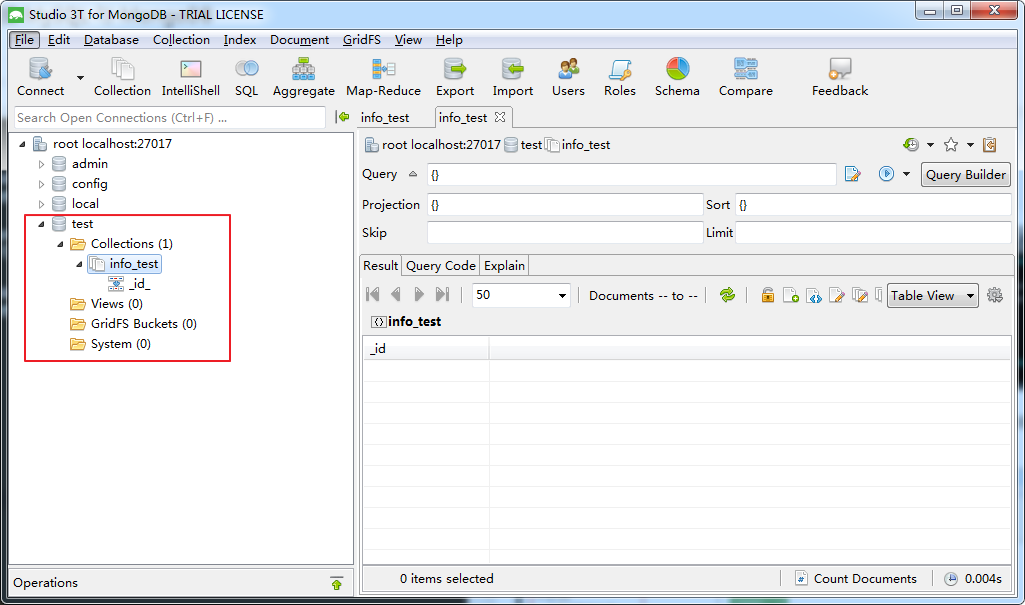Select the info_test collection in tree
The width and height of the screenshot is (1025, 605).
tap(125, 264)
